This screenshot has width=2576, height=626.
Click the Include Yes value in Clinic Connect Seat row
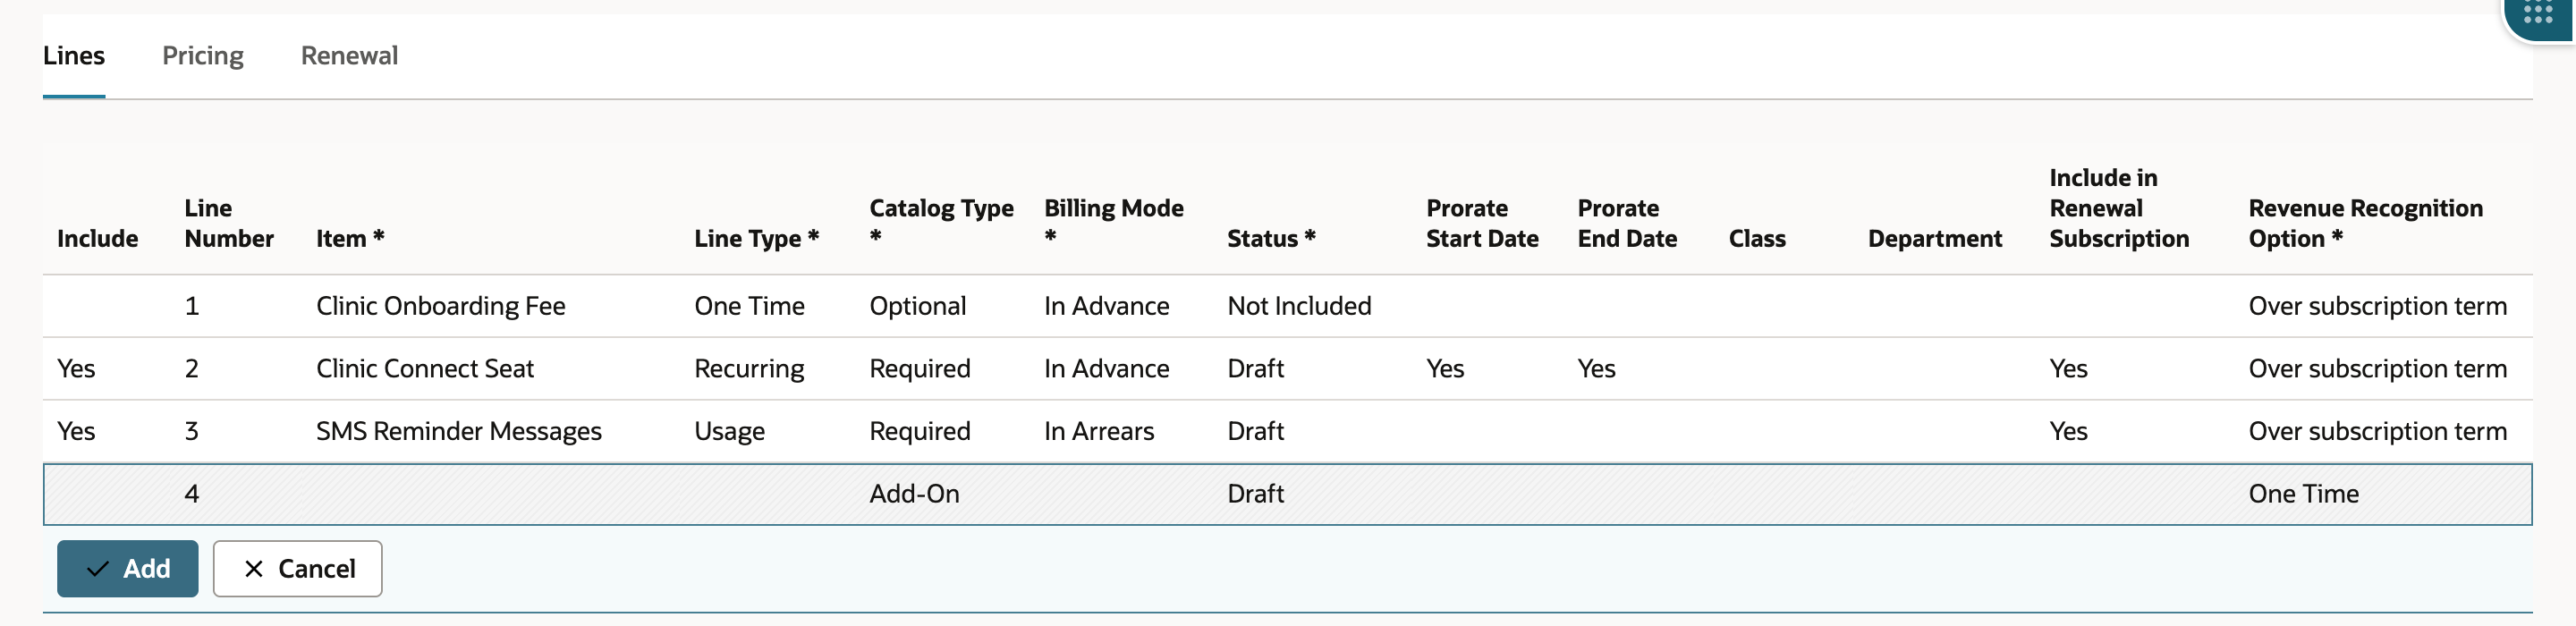point(76,369)
